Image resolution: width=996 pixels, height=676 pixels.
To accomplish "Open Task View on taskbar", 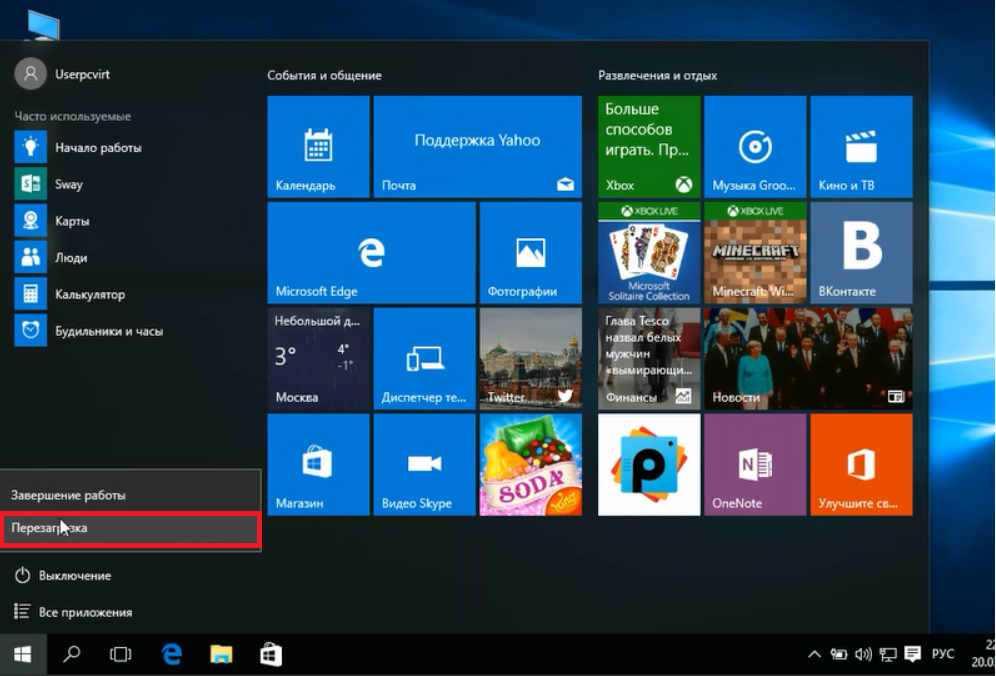I will coord(121,654).
